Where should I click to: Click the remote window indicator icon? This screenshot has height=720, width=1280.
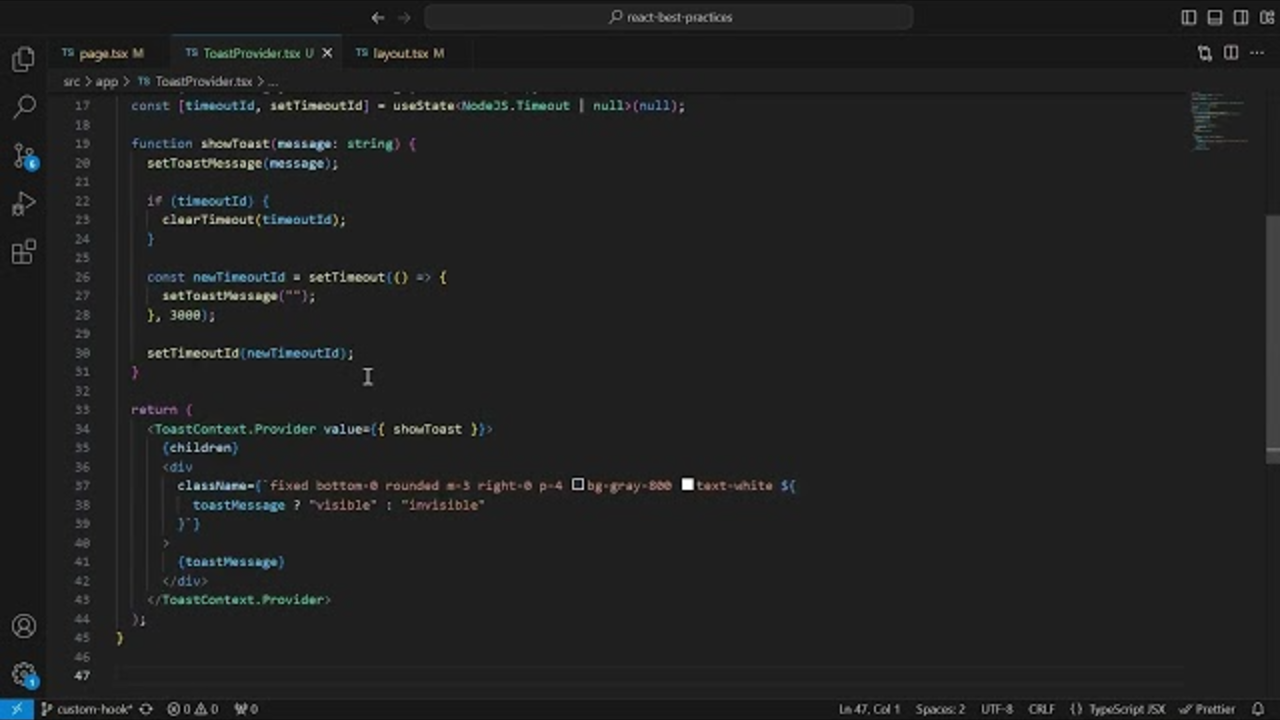pos(17,709)
